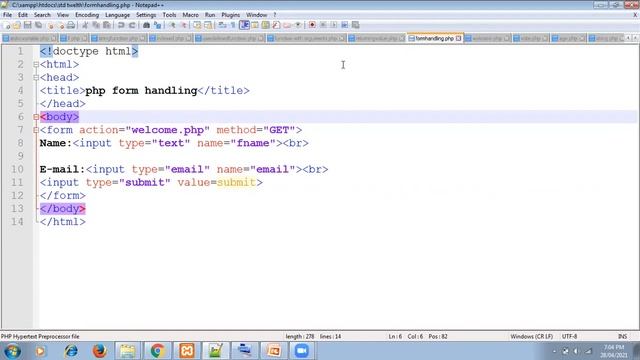
Task: Open the Encoding menu
Action: [x=87, y=15]
